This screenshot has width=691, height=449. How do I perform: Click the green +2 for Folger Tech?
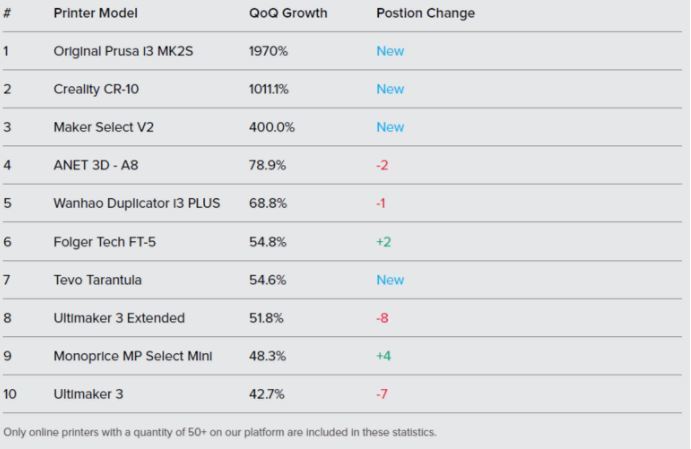pyautogui.click(x=383, y=242)
